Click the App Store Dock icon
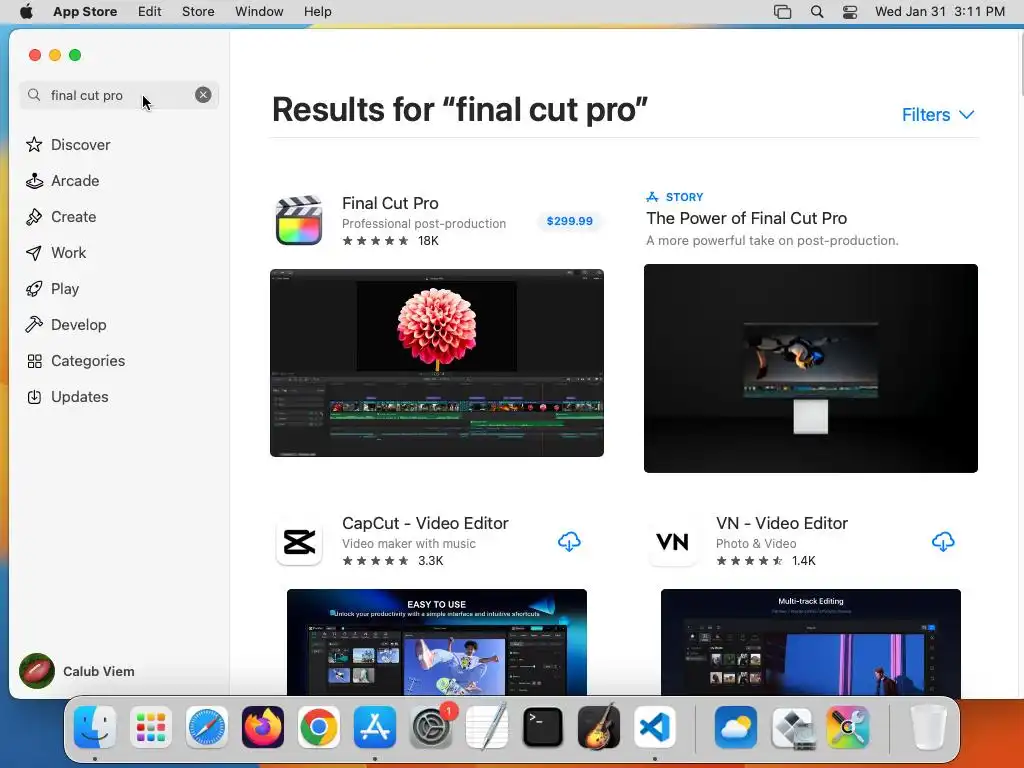 [375, 727]
